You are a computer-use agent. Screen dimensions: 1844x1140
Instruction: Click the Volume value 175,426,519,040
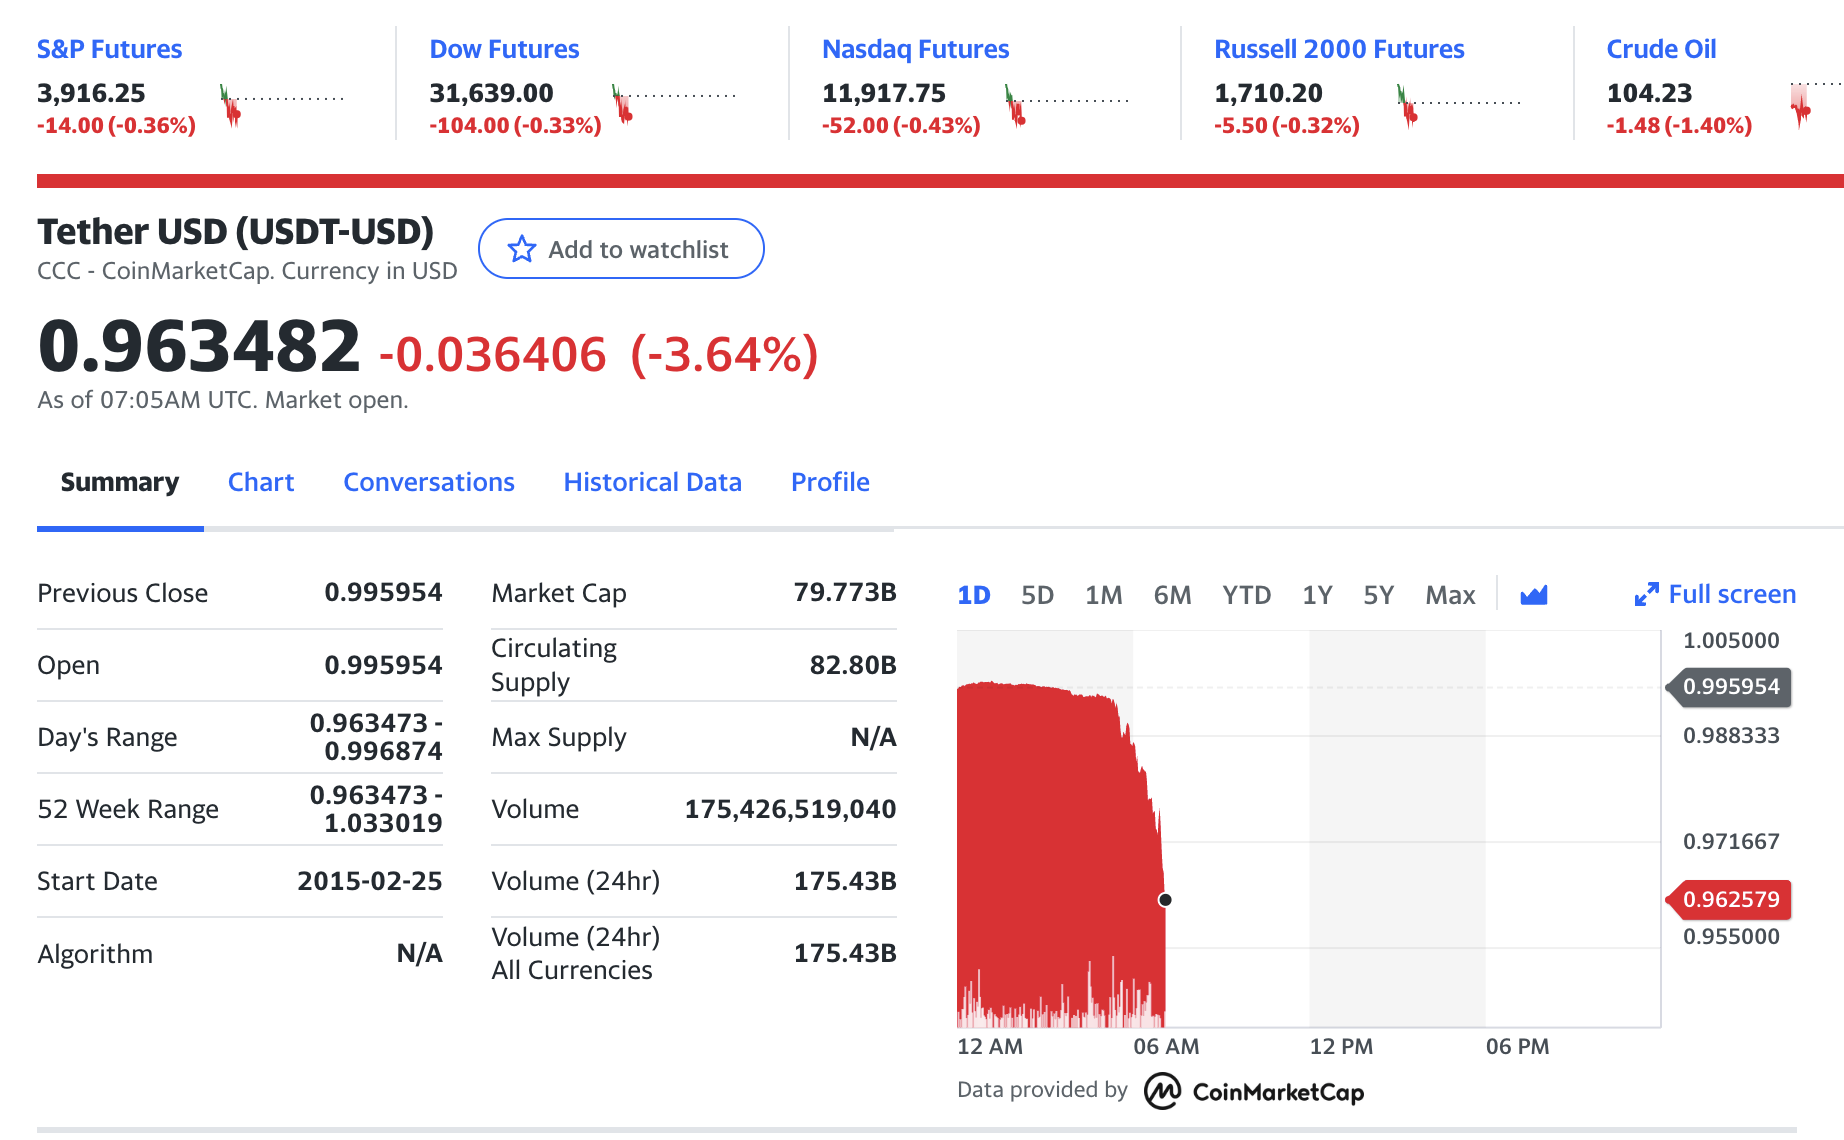(x=790, y=809)
